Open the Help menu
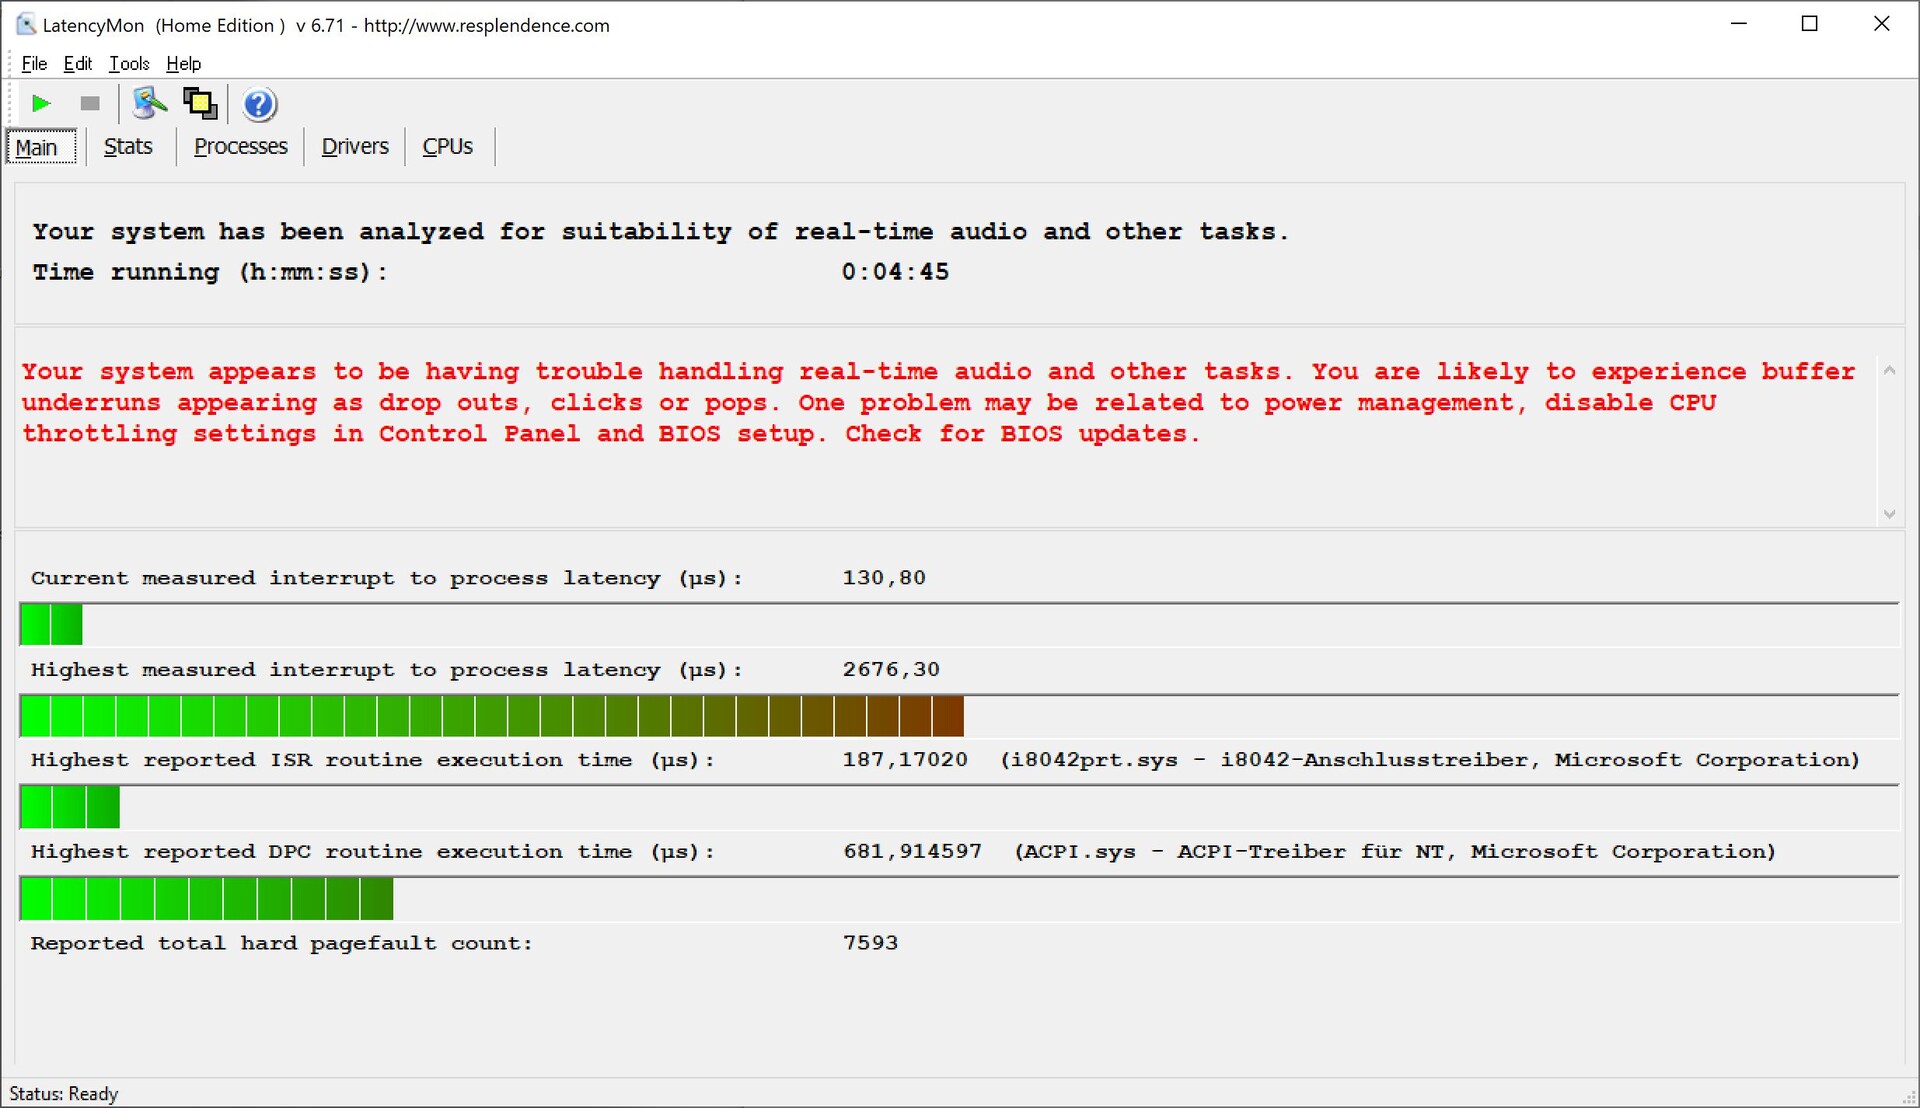Image resolution: width=1920 pixels, height=1108 pixels. click(x=183, y=63)
